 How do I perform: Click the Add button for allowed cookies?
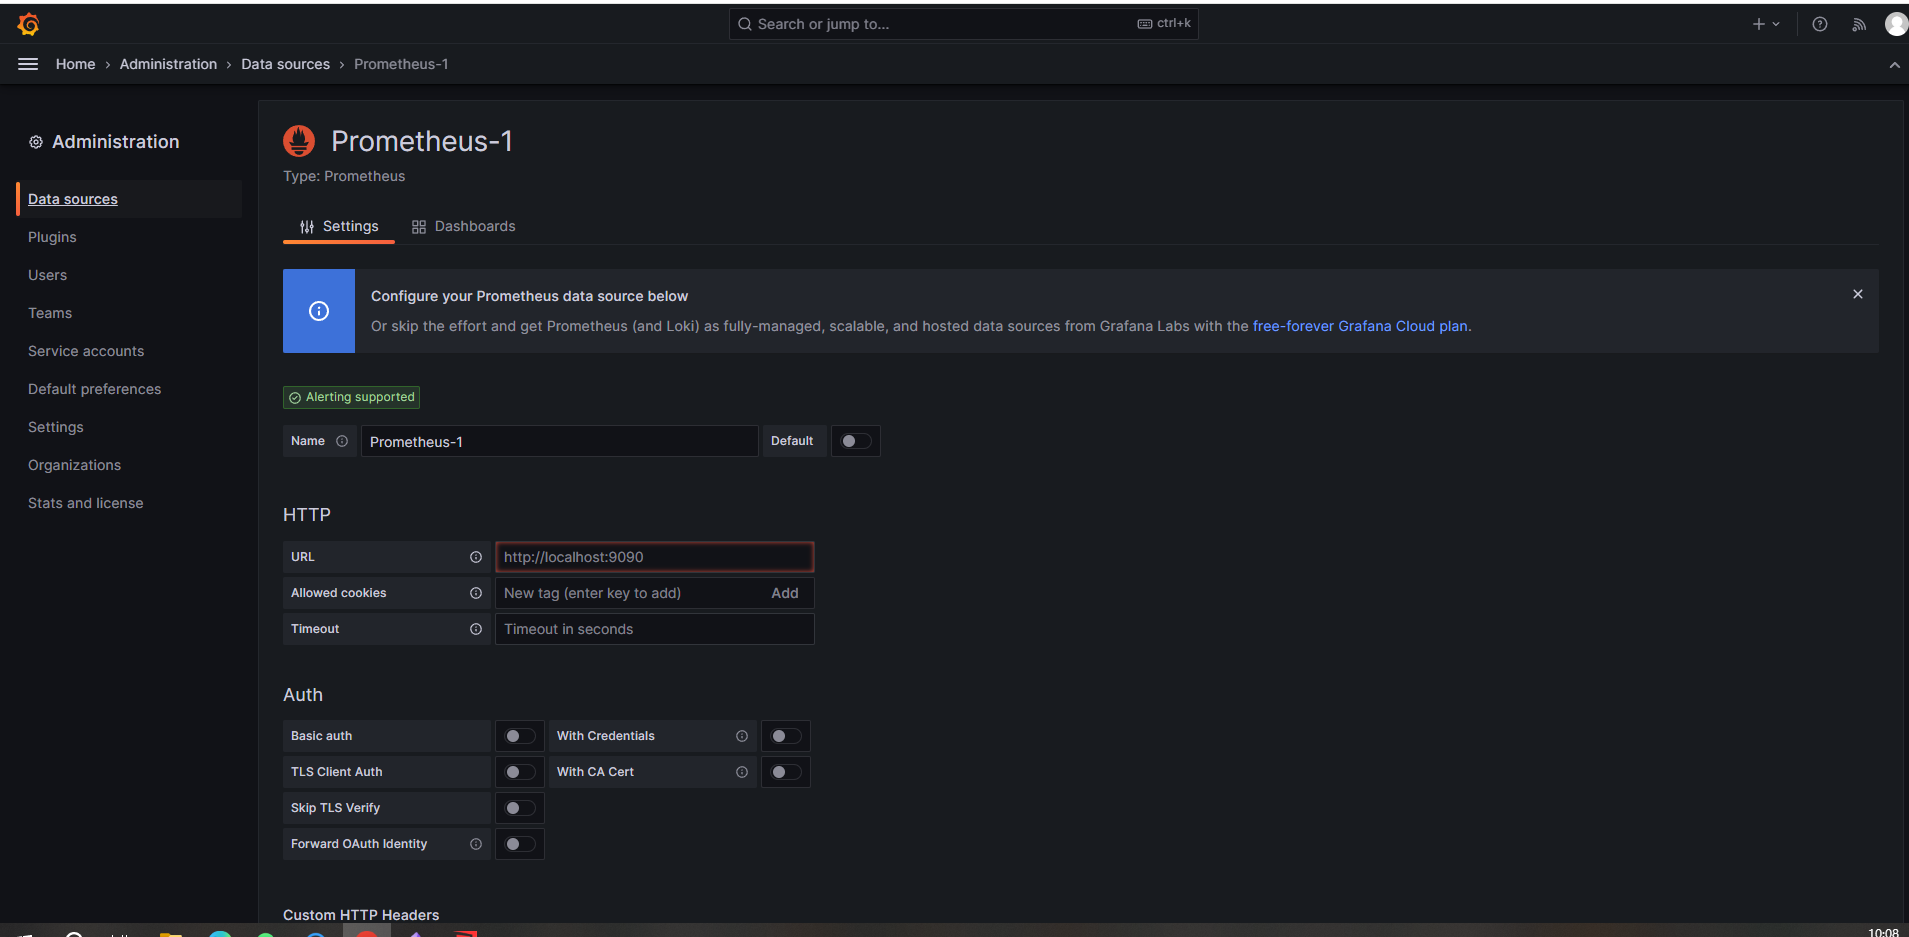click(x=785, y=593)
